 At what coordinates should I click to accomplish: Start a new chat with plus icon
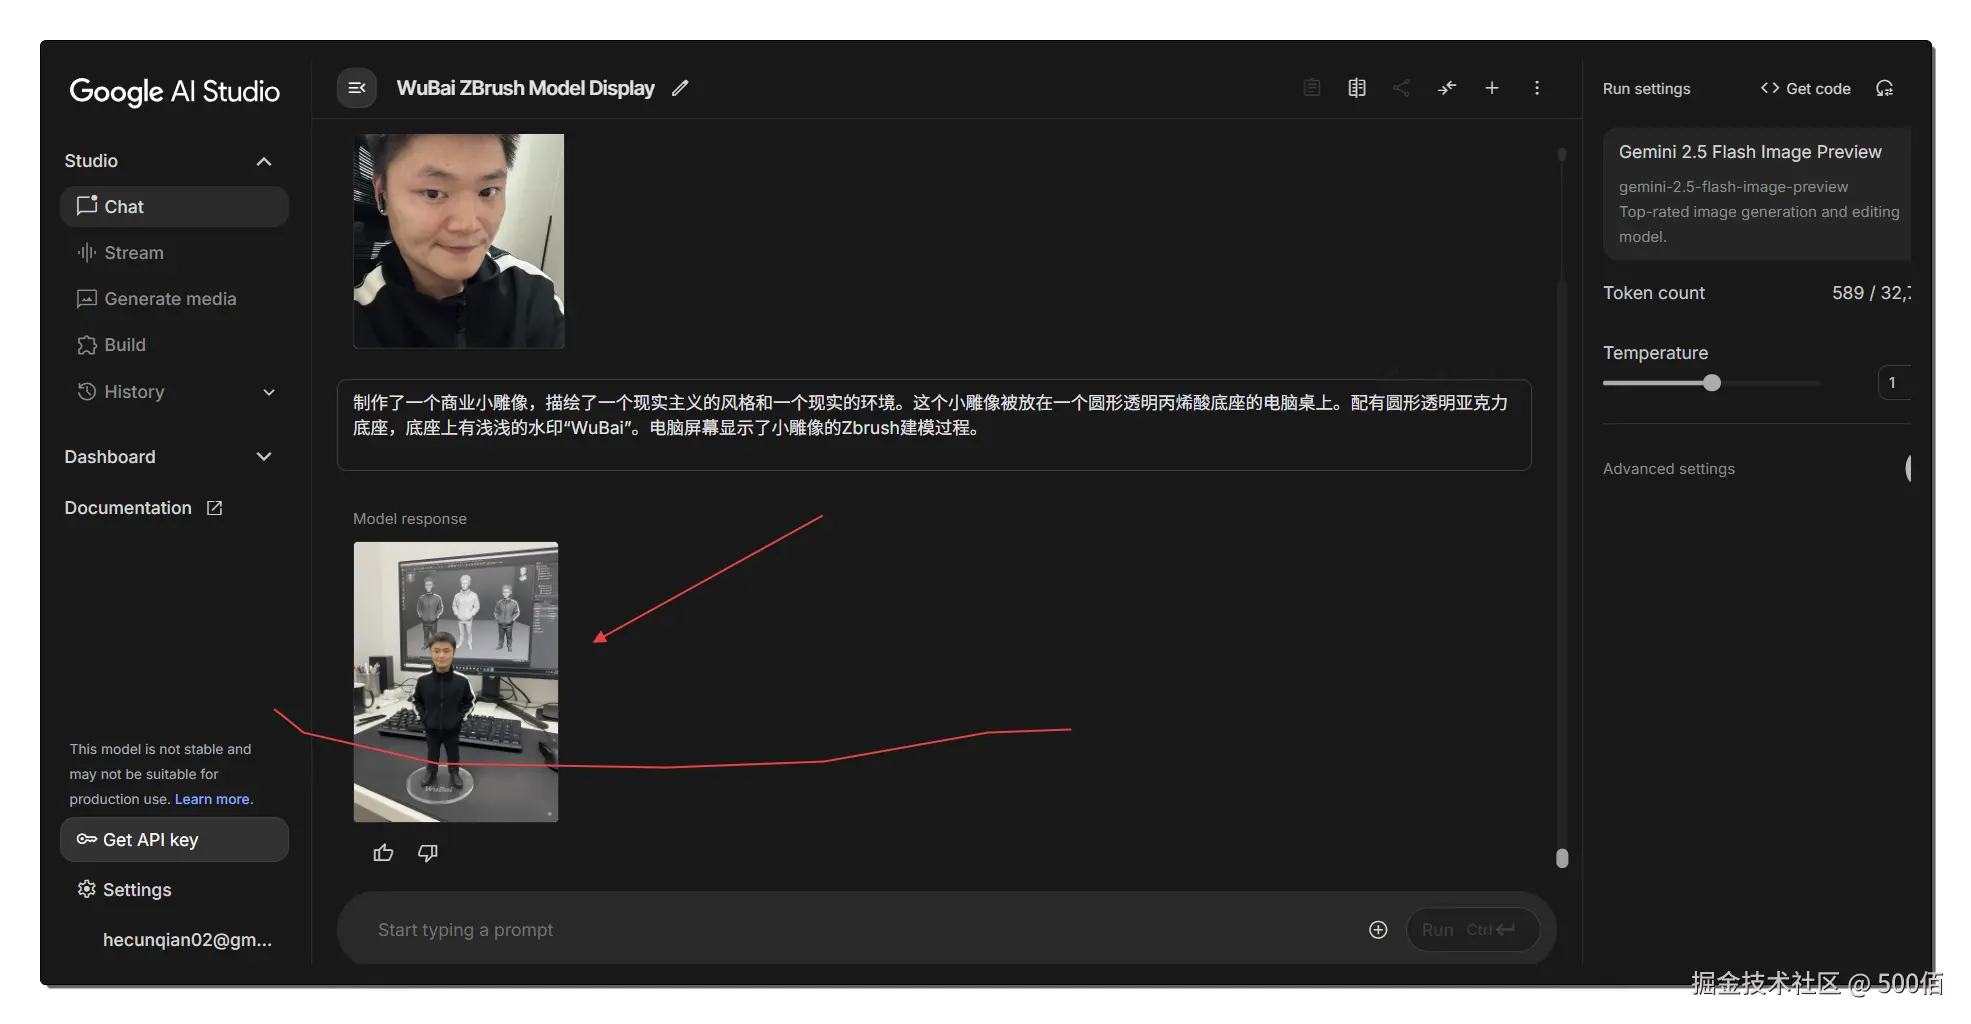tap(1492, 88)
